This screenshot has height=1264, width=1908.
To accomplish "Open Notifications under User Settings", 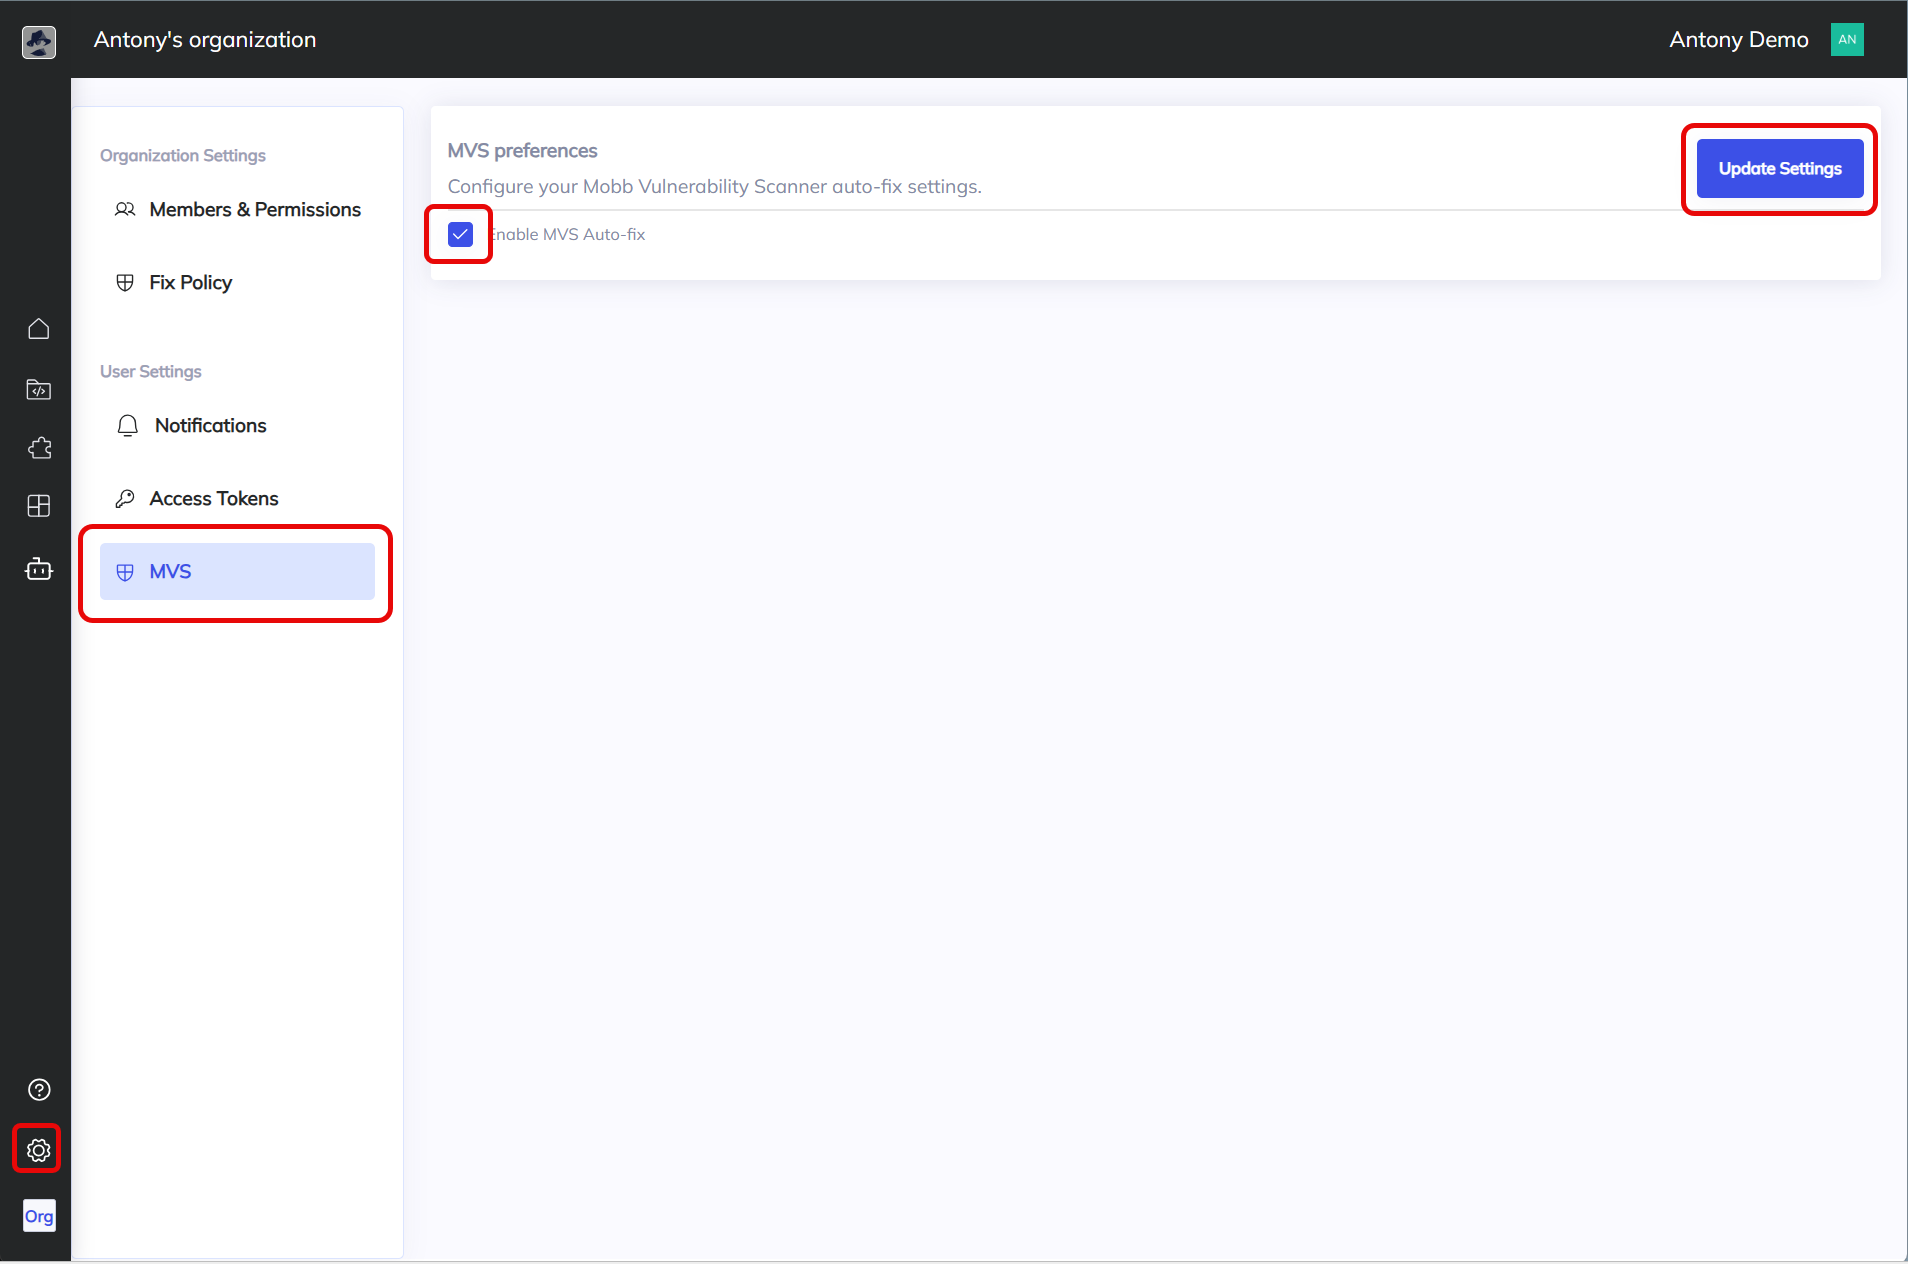I will [x=210, y=426].
